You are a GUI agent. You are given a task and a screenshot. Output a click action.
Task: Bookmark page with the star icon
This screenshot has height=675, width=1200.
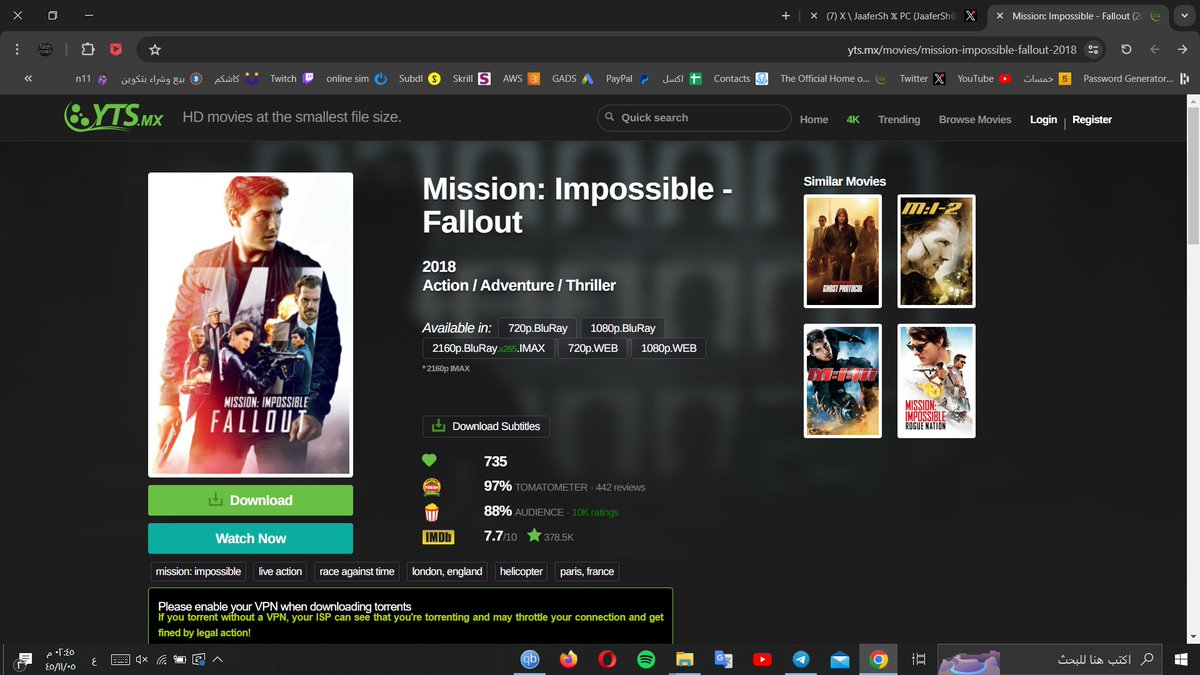[x=155, y=49]
